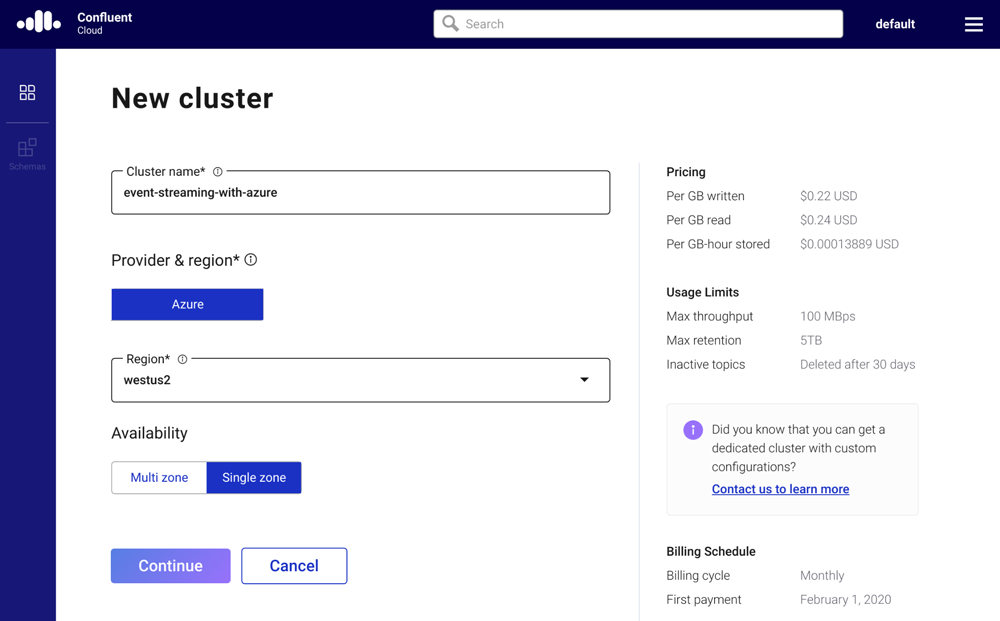Click Deleted after 30 days text
Viewport: 1000px width, 621px height.
(857, 365)
